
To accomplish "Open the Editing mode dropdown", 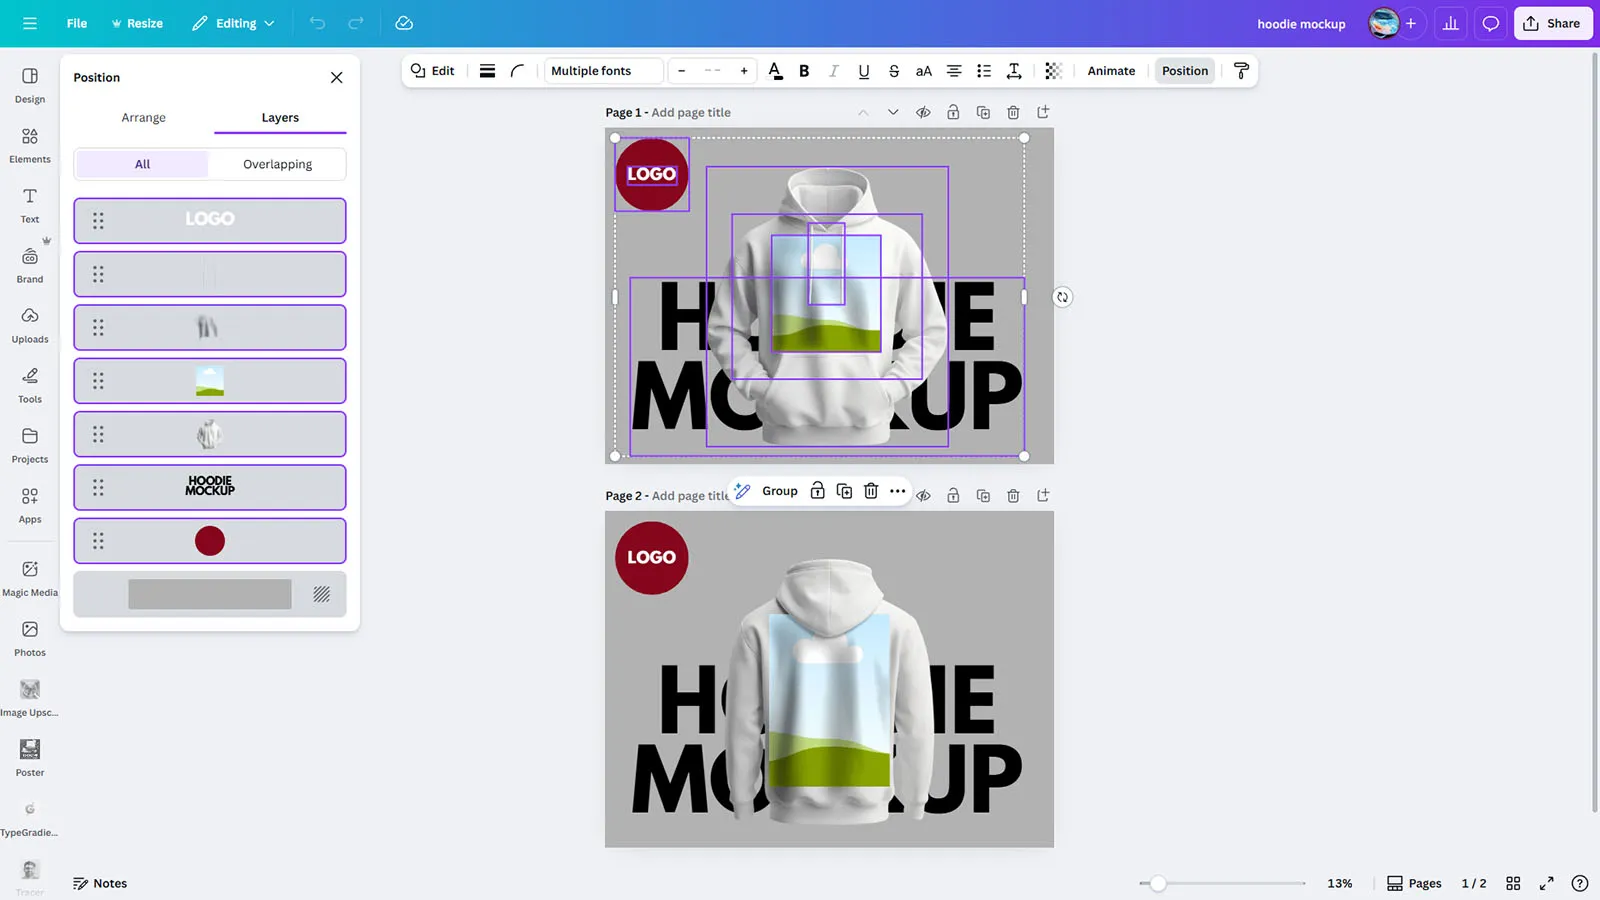I will pyautogui.click(x=234, y=23).
